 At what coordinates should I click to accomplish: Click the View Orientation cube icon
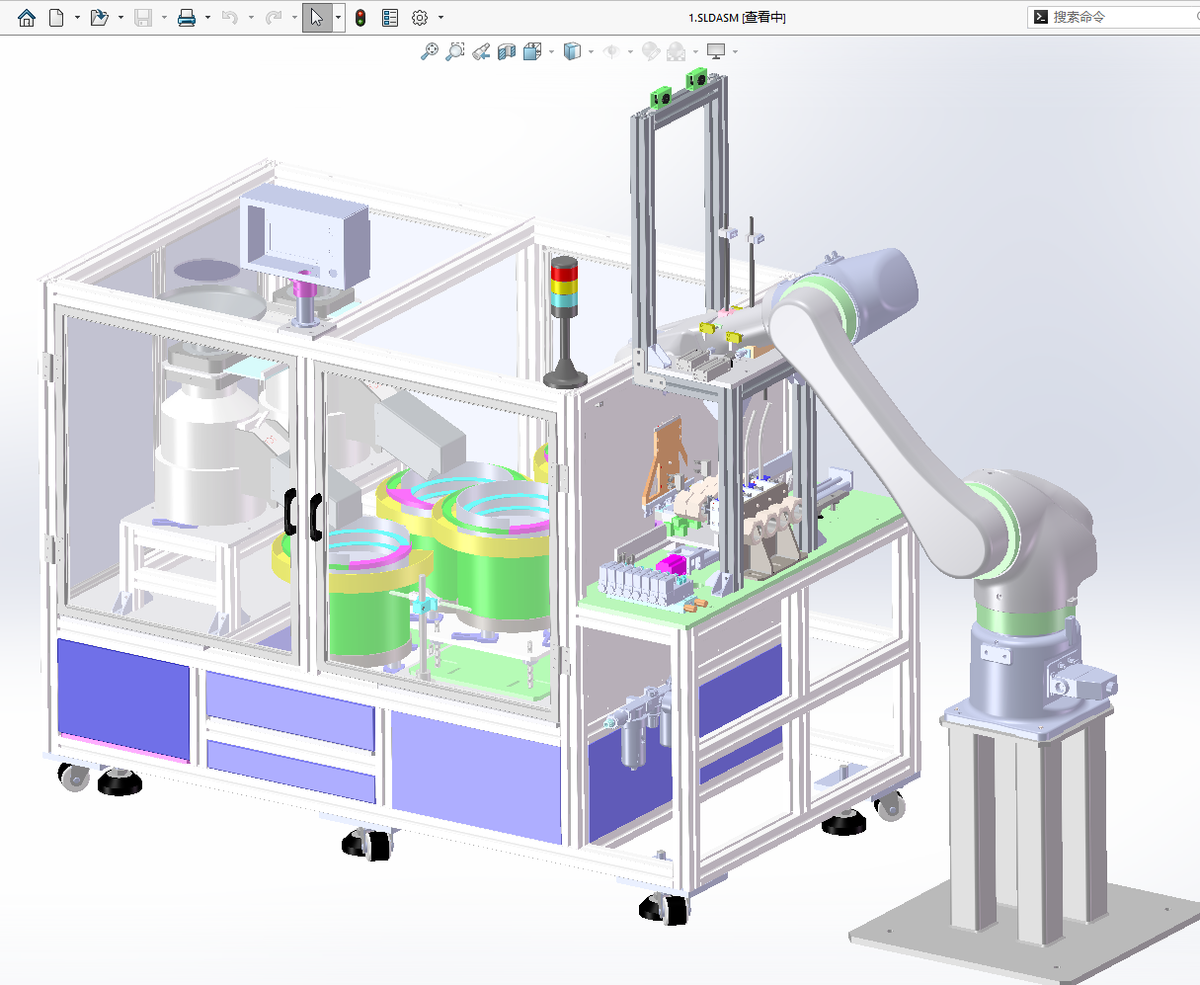532,51
